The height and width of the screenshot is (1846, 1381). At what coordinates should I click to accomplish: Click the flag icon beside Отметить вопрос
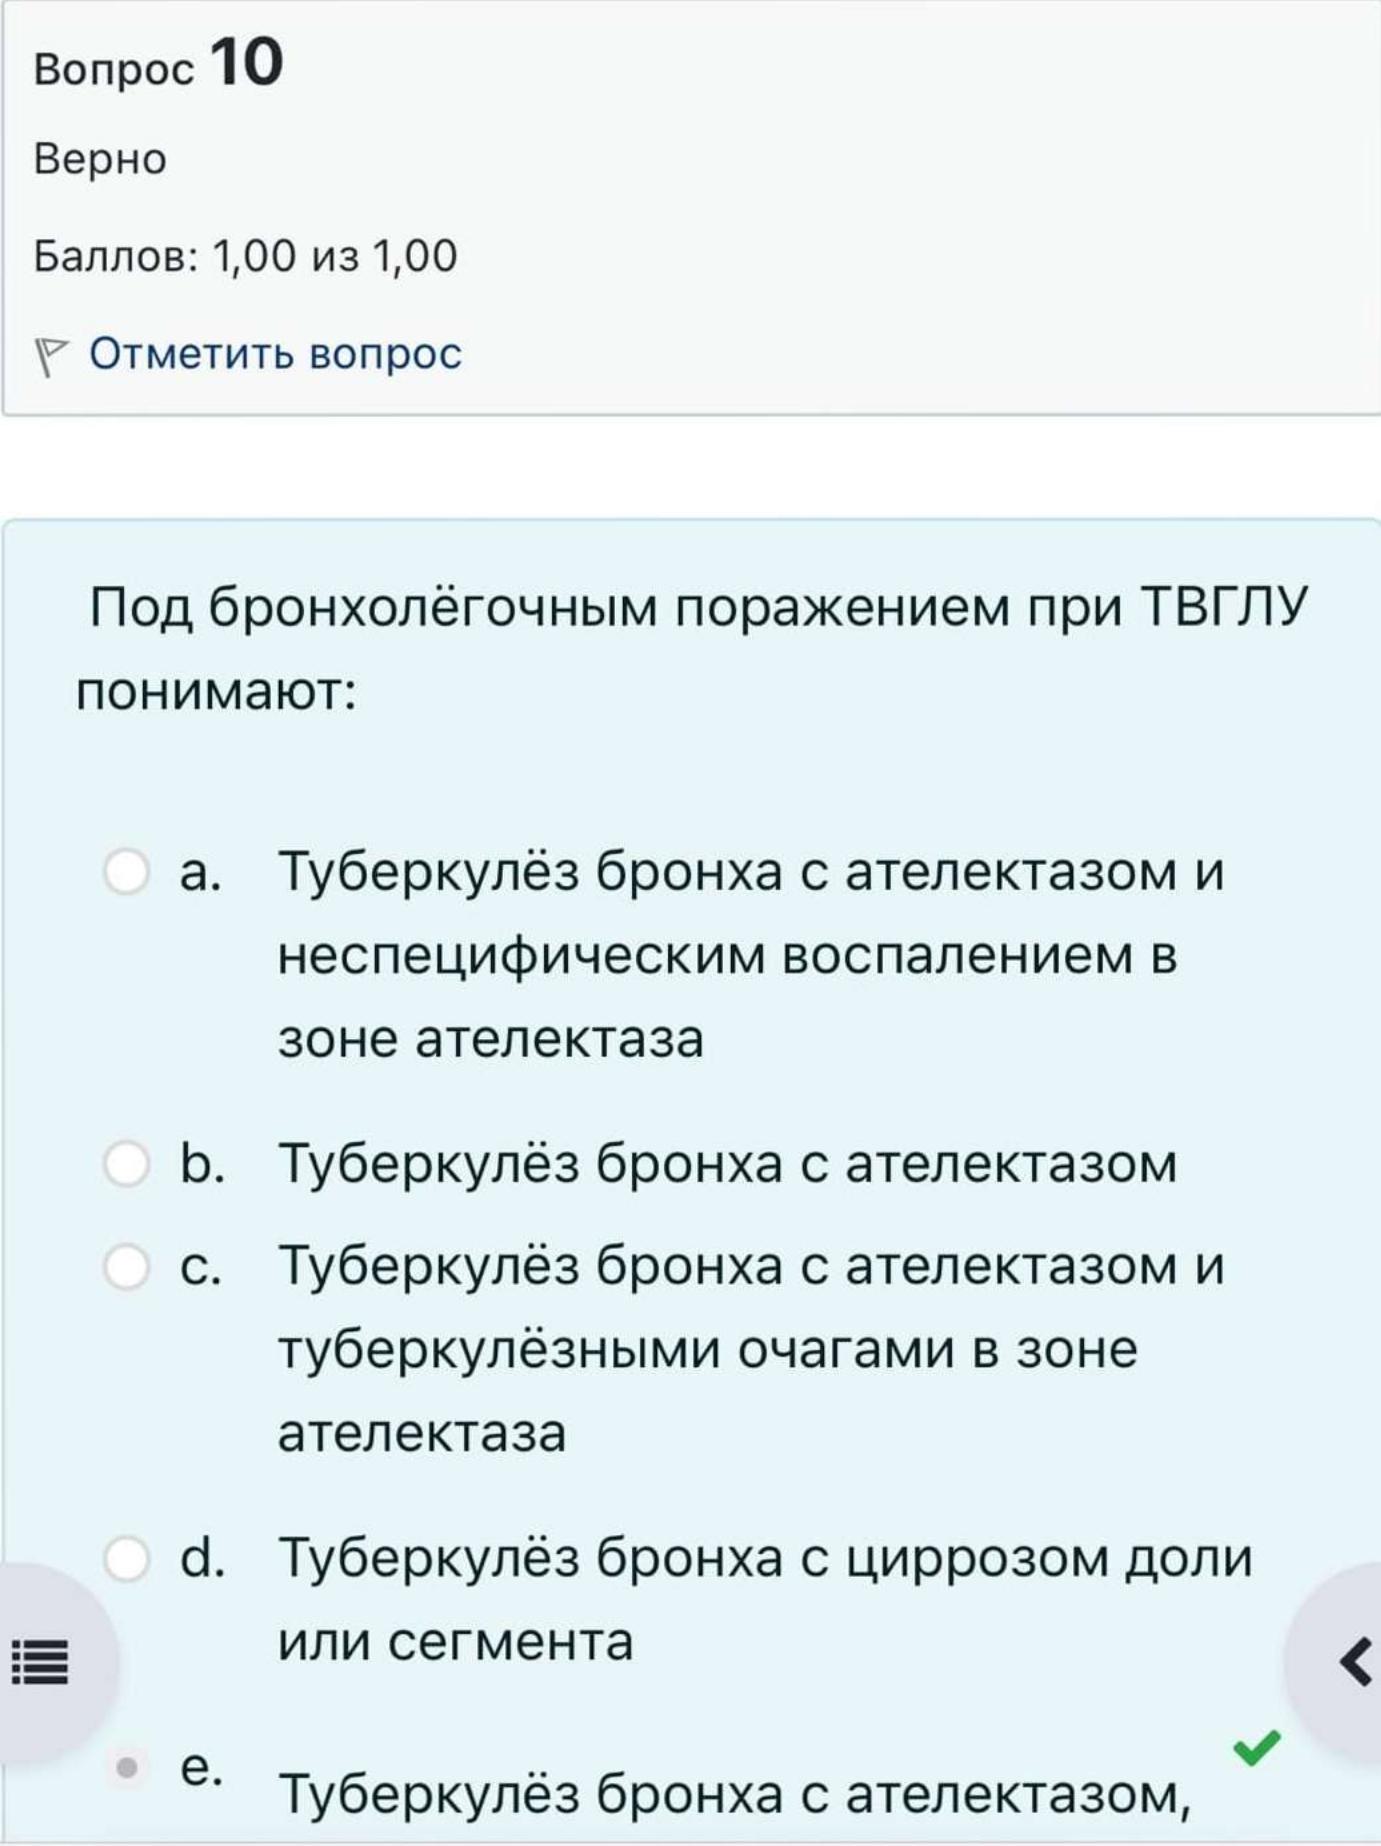click(x=51, y=357)
